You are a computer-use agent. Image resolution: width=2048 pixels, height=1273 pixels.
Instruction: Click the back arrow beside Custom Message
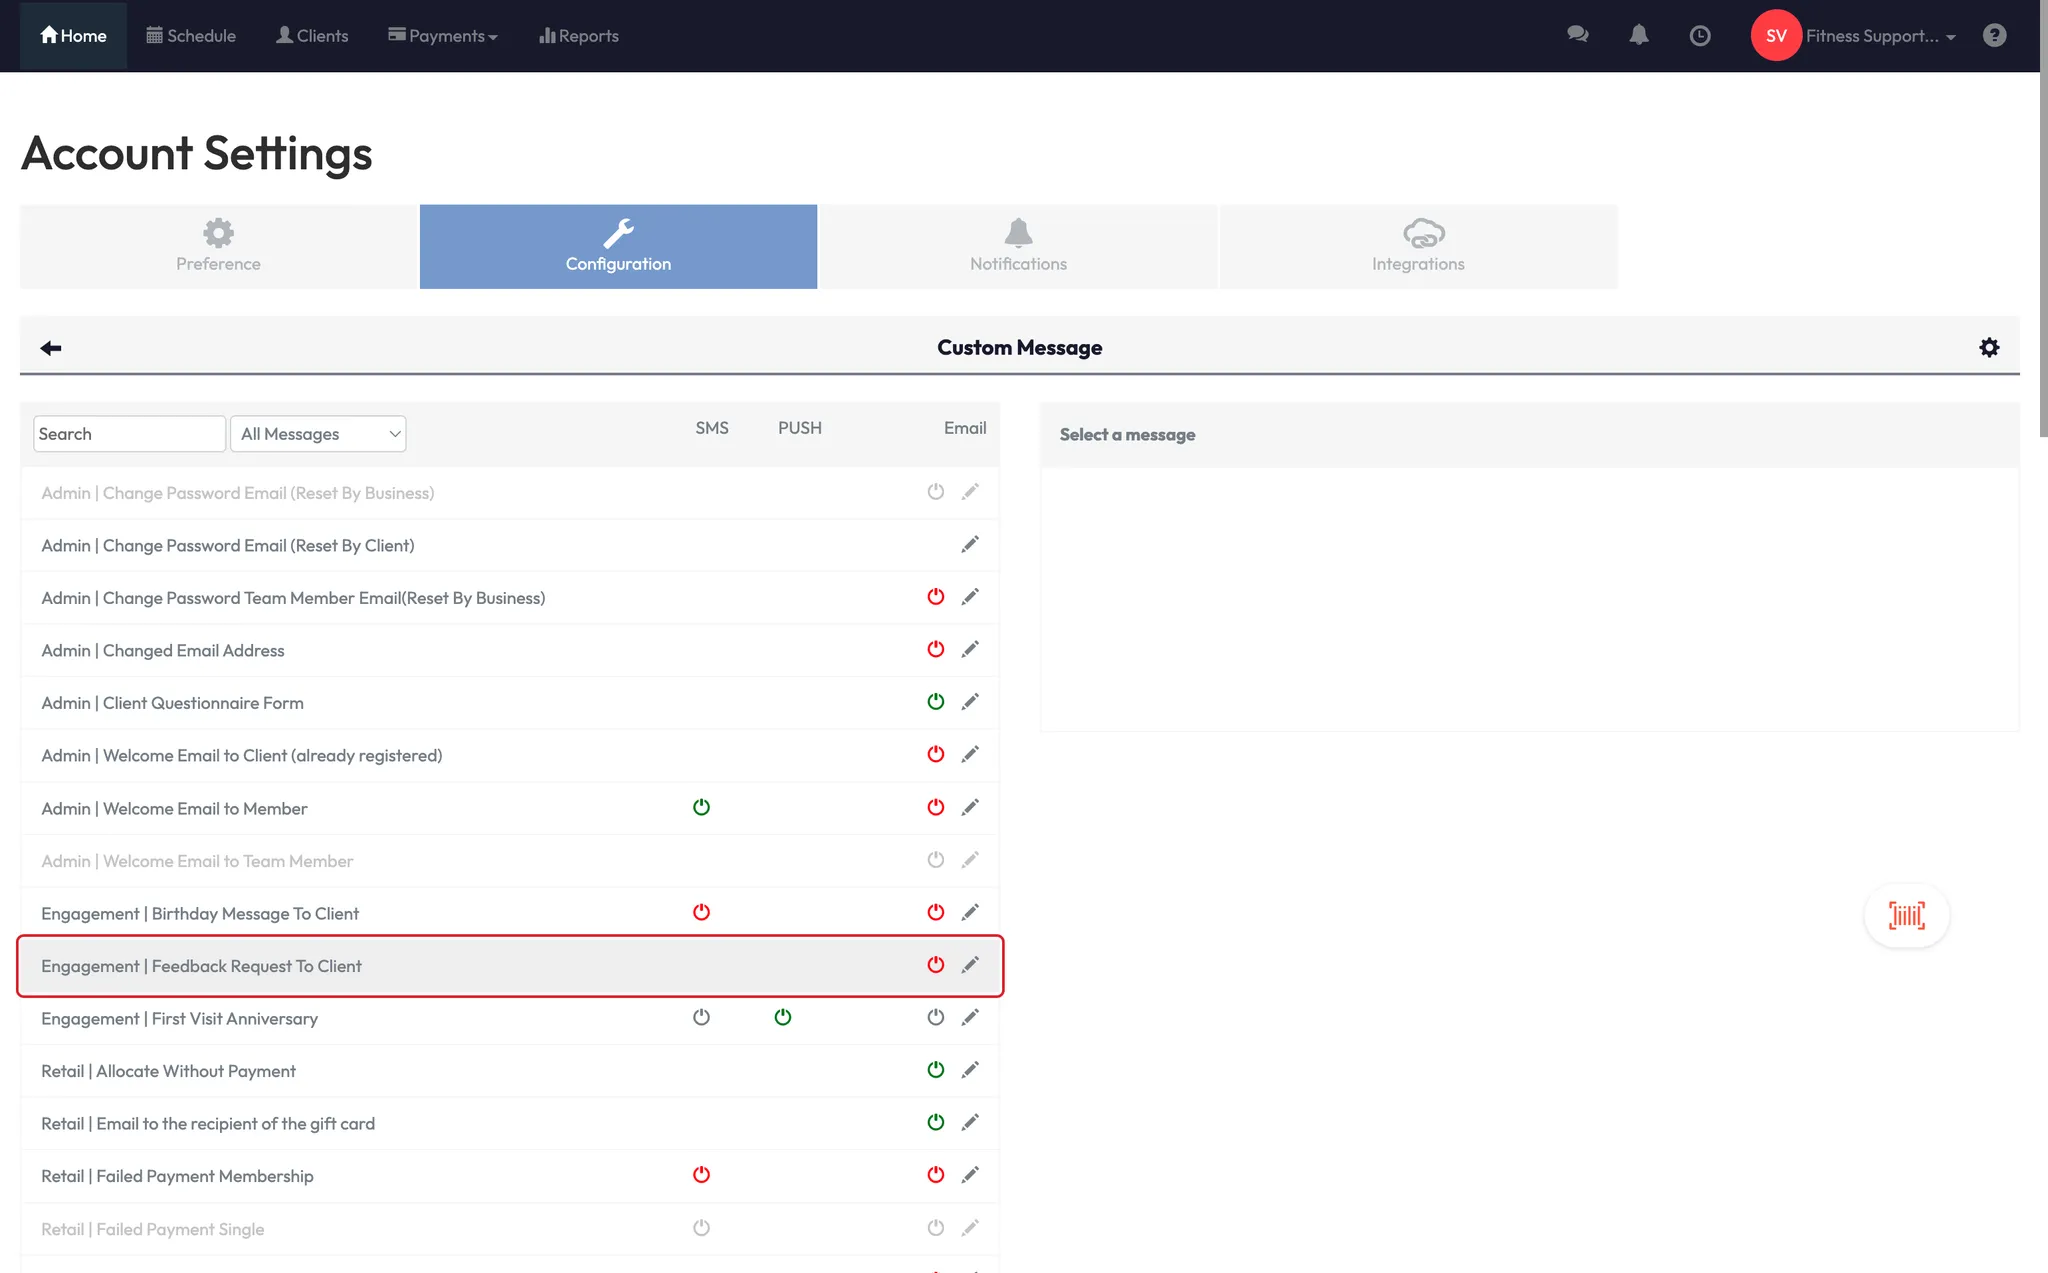click(x=51, y=348)
